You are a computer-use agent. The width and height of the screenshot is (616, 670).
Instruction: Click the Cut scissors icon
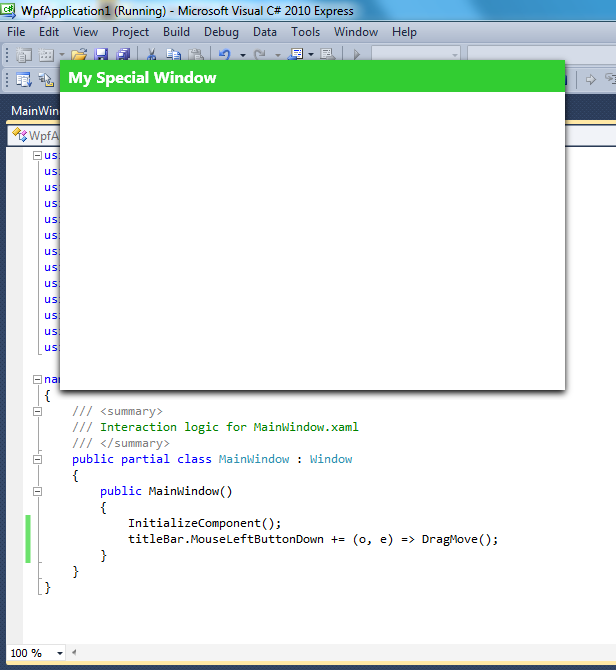(x=151, y=54)
